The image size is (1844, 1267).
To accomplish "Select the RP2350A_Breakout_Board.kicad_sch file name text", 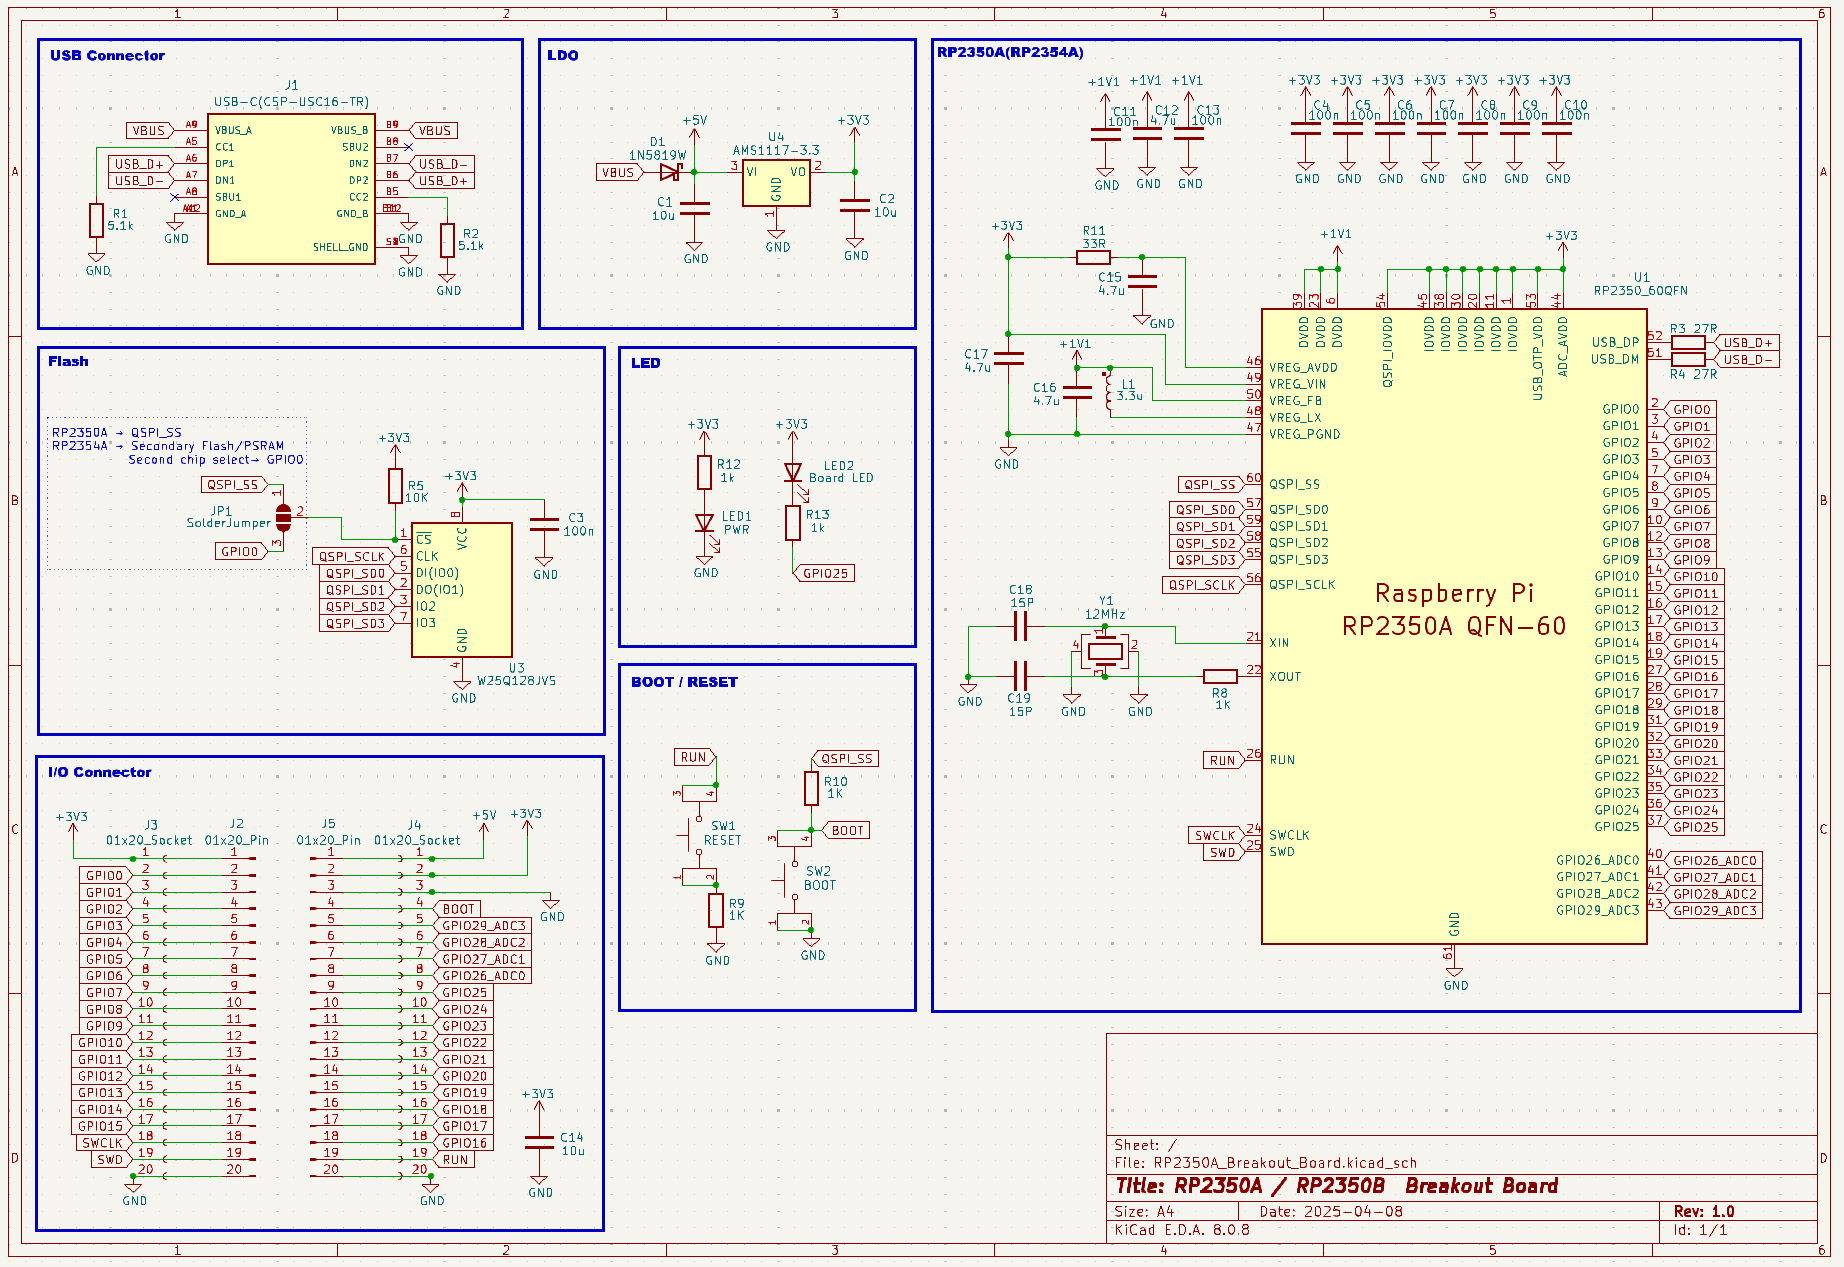I will click(1284, 1163).
